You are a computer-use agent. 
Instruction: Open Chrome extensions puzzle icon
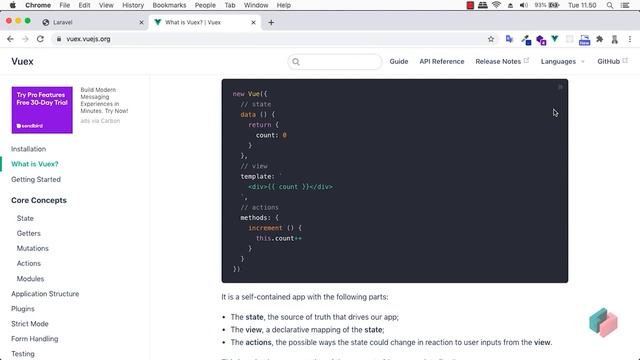tap(600, 39)
